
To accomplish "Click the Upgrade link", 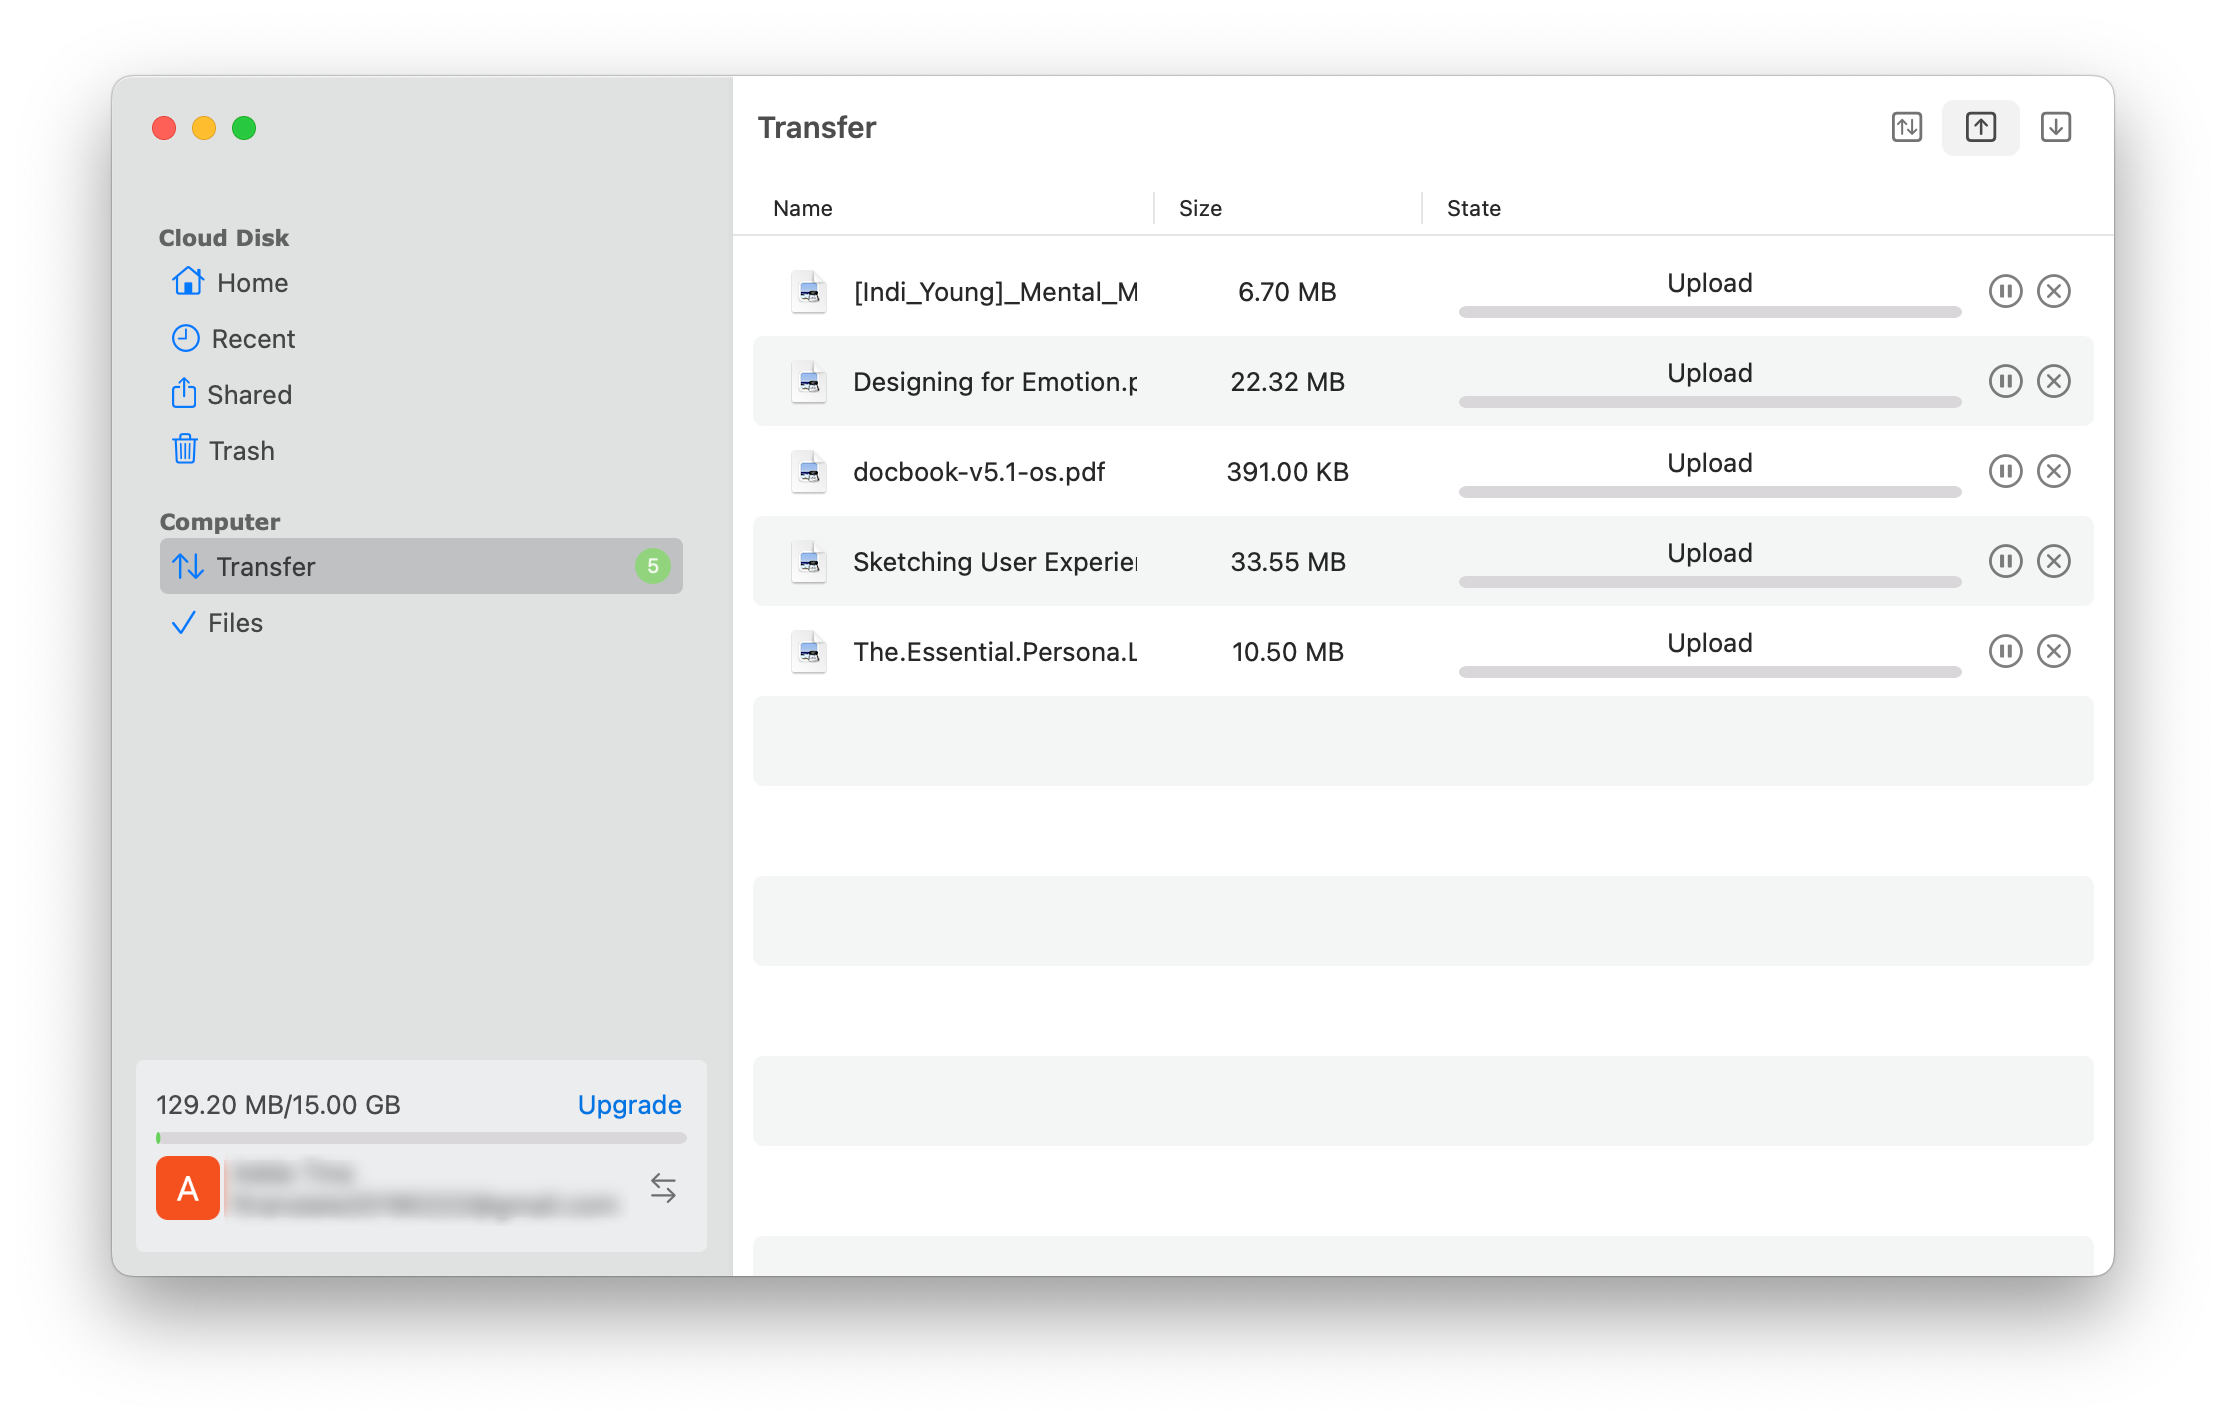I will tap(629, 1105).
